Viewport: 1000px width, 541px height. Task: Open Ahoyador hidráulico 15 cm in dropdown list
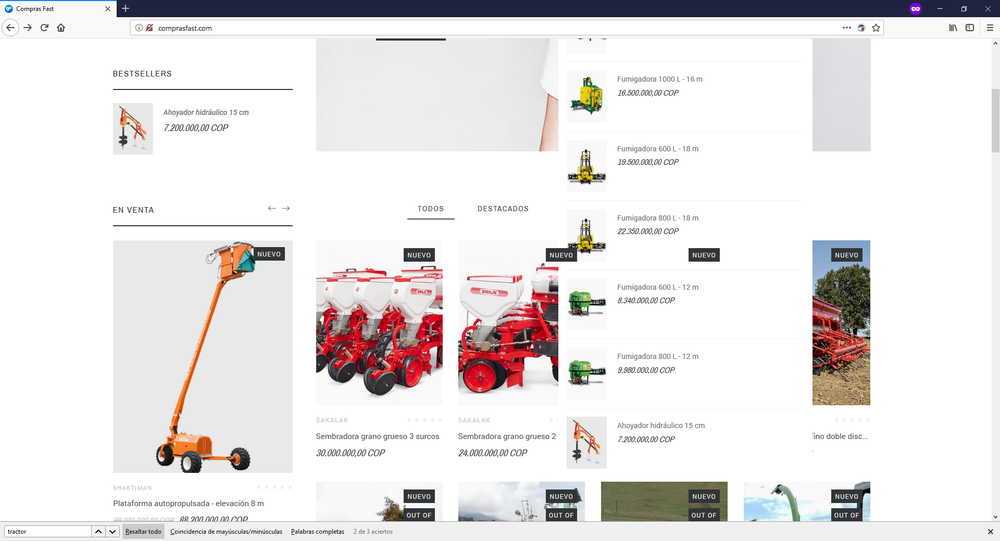[661, 426]
